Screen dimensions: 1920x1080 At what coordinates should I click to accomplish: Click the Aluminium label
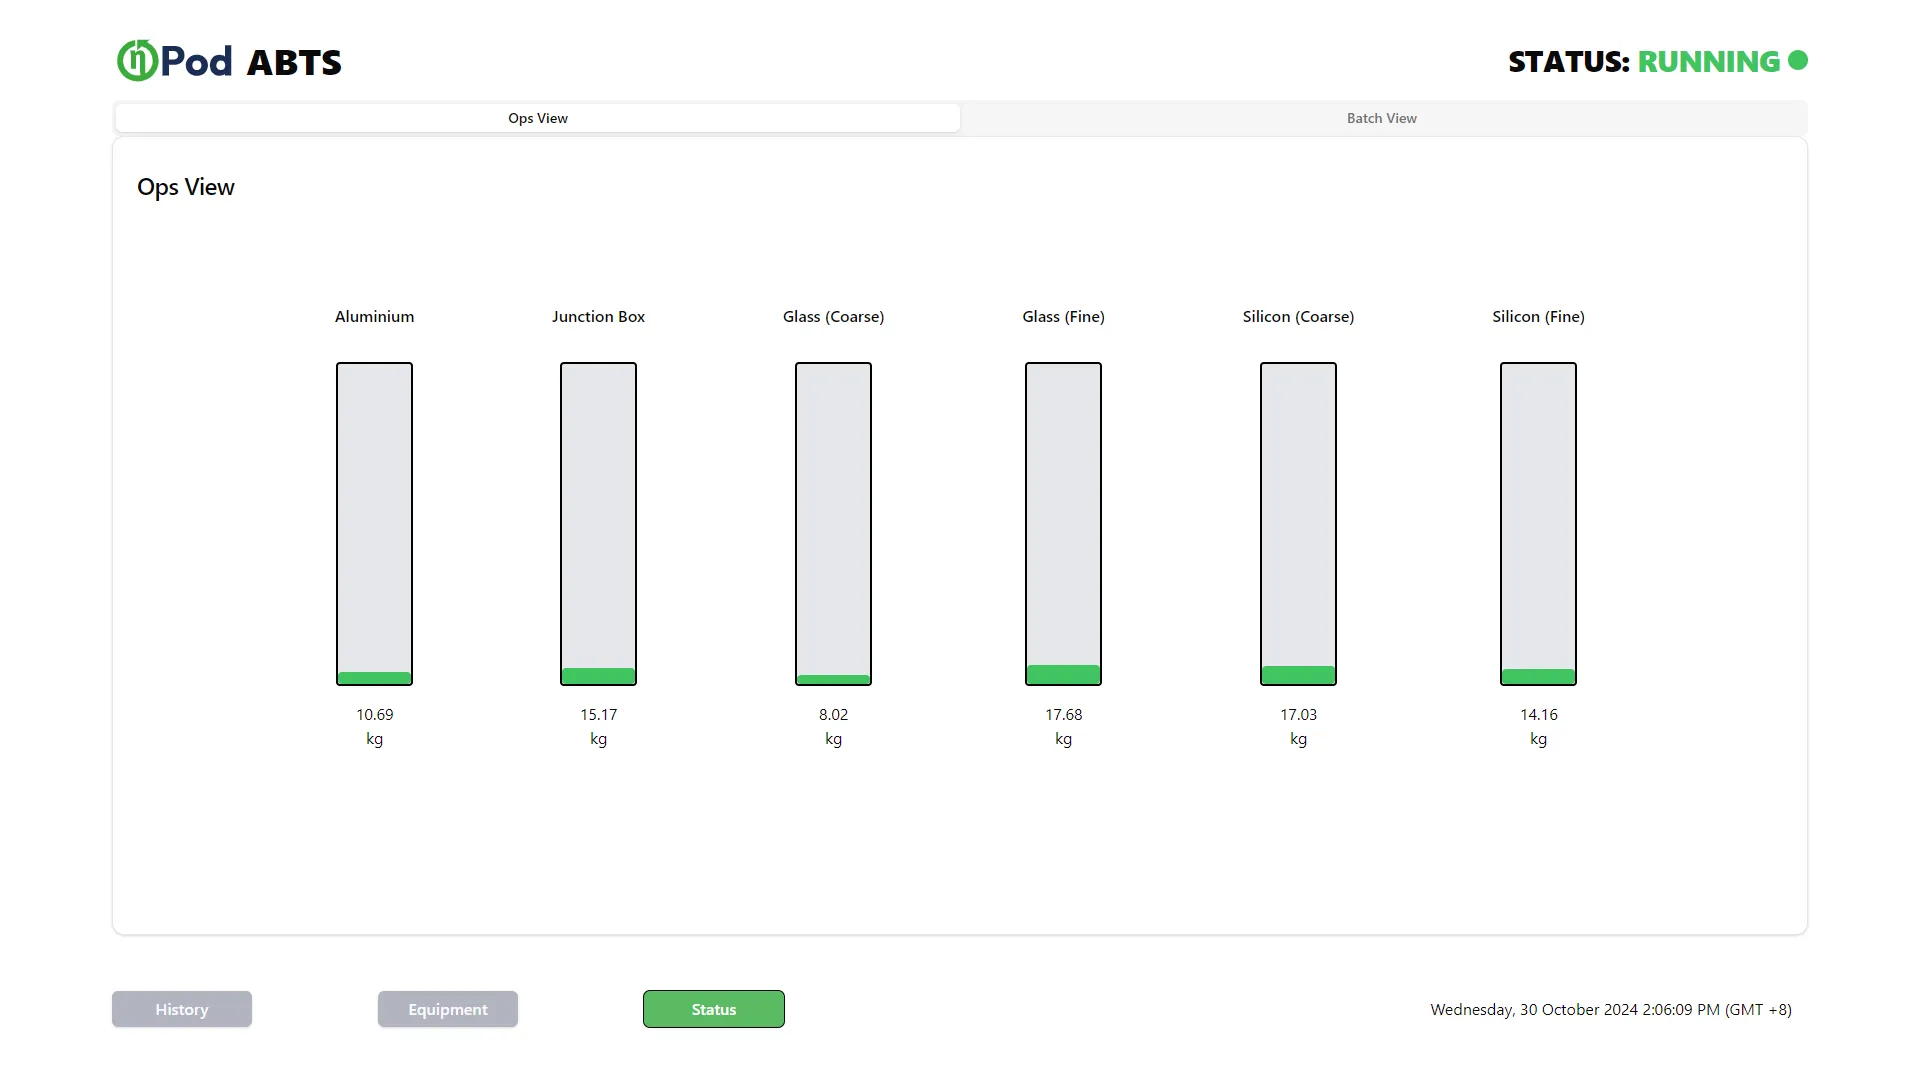(375, 316)
